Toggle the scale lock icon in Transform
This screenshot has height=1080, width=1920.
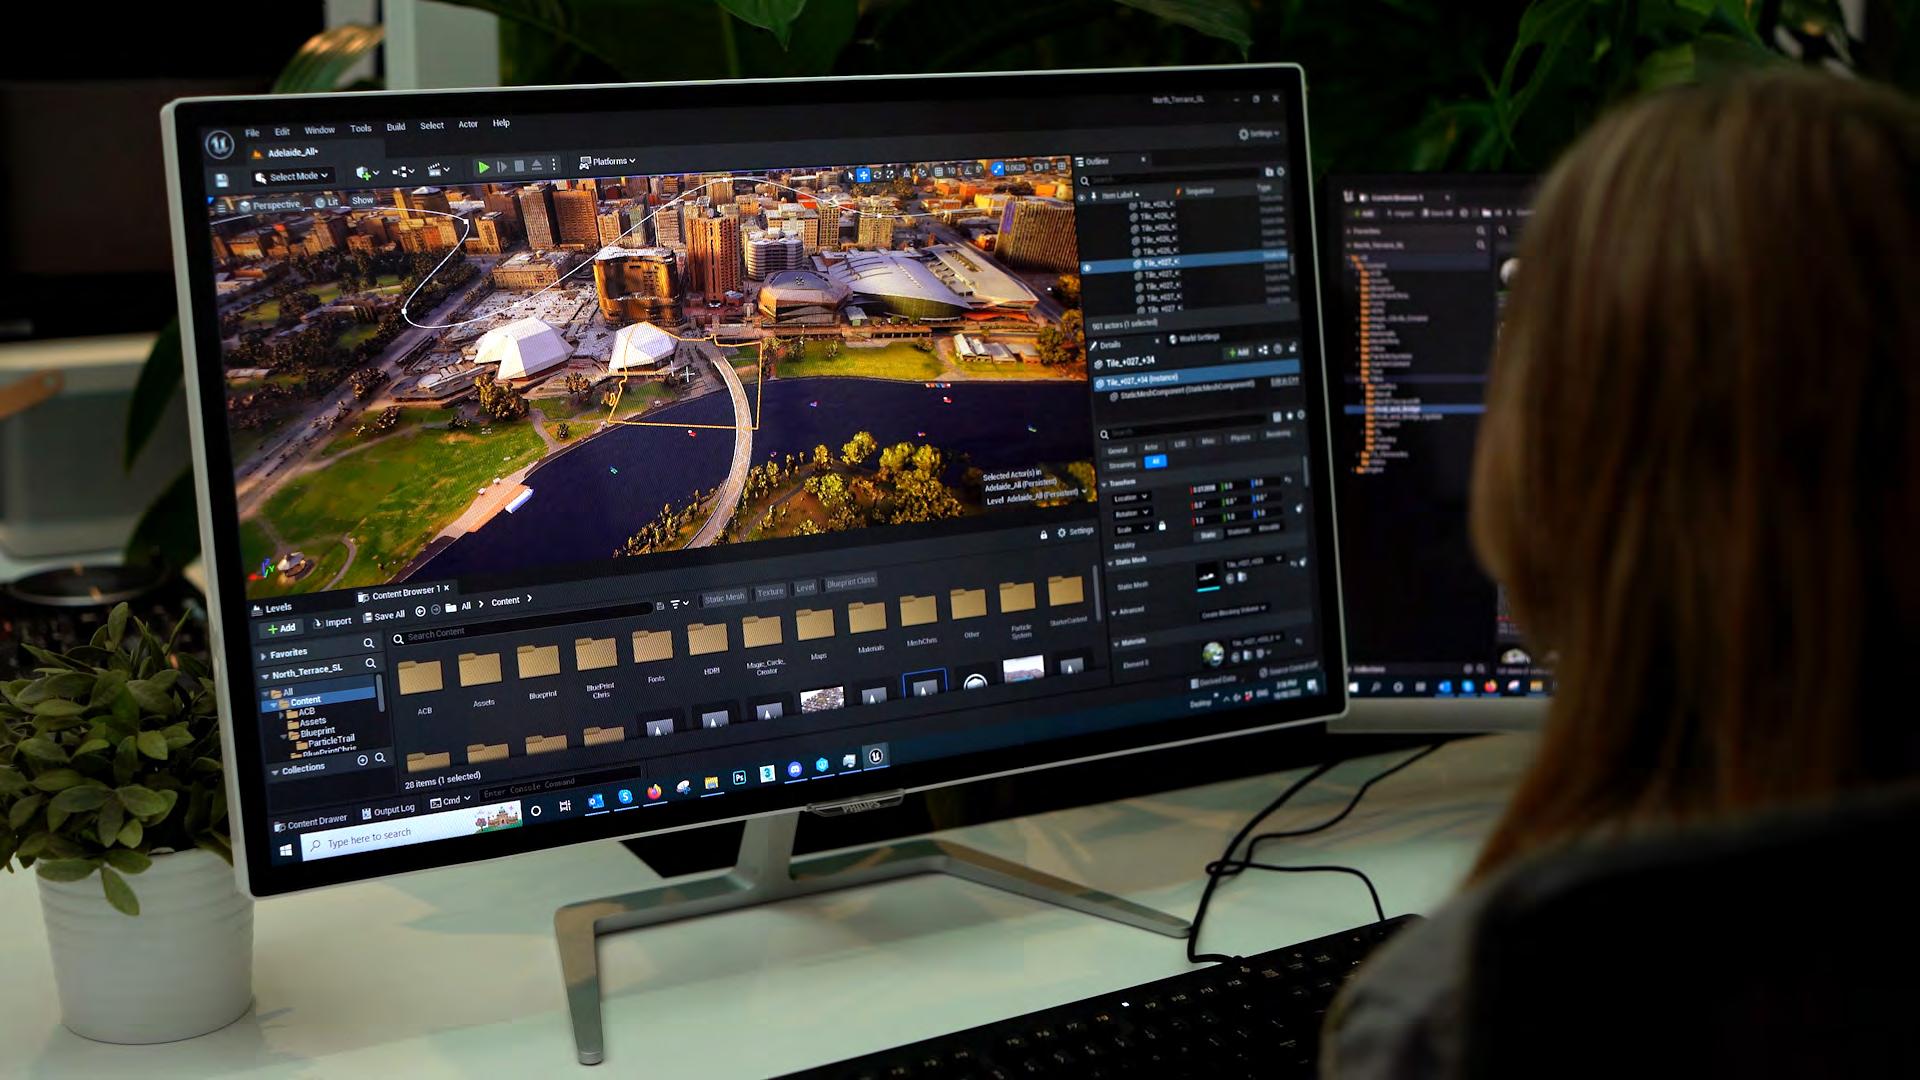coord(1162,526)
